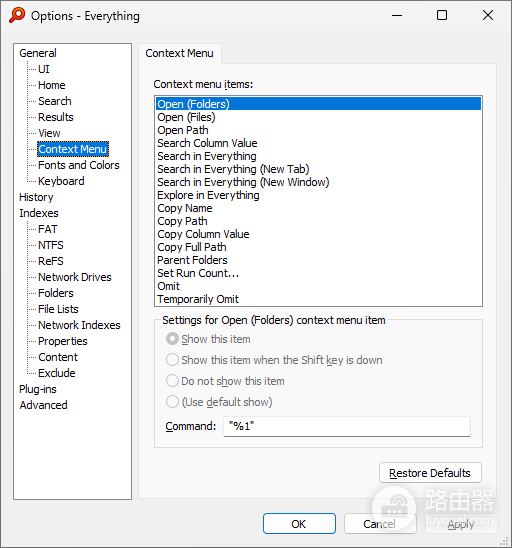The width and height of the screenshot is (512, 548).
Task: Select the NTFS indexes page
Action: coord(51,245)
